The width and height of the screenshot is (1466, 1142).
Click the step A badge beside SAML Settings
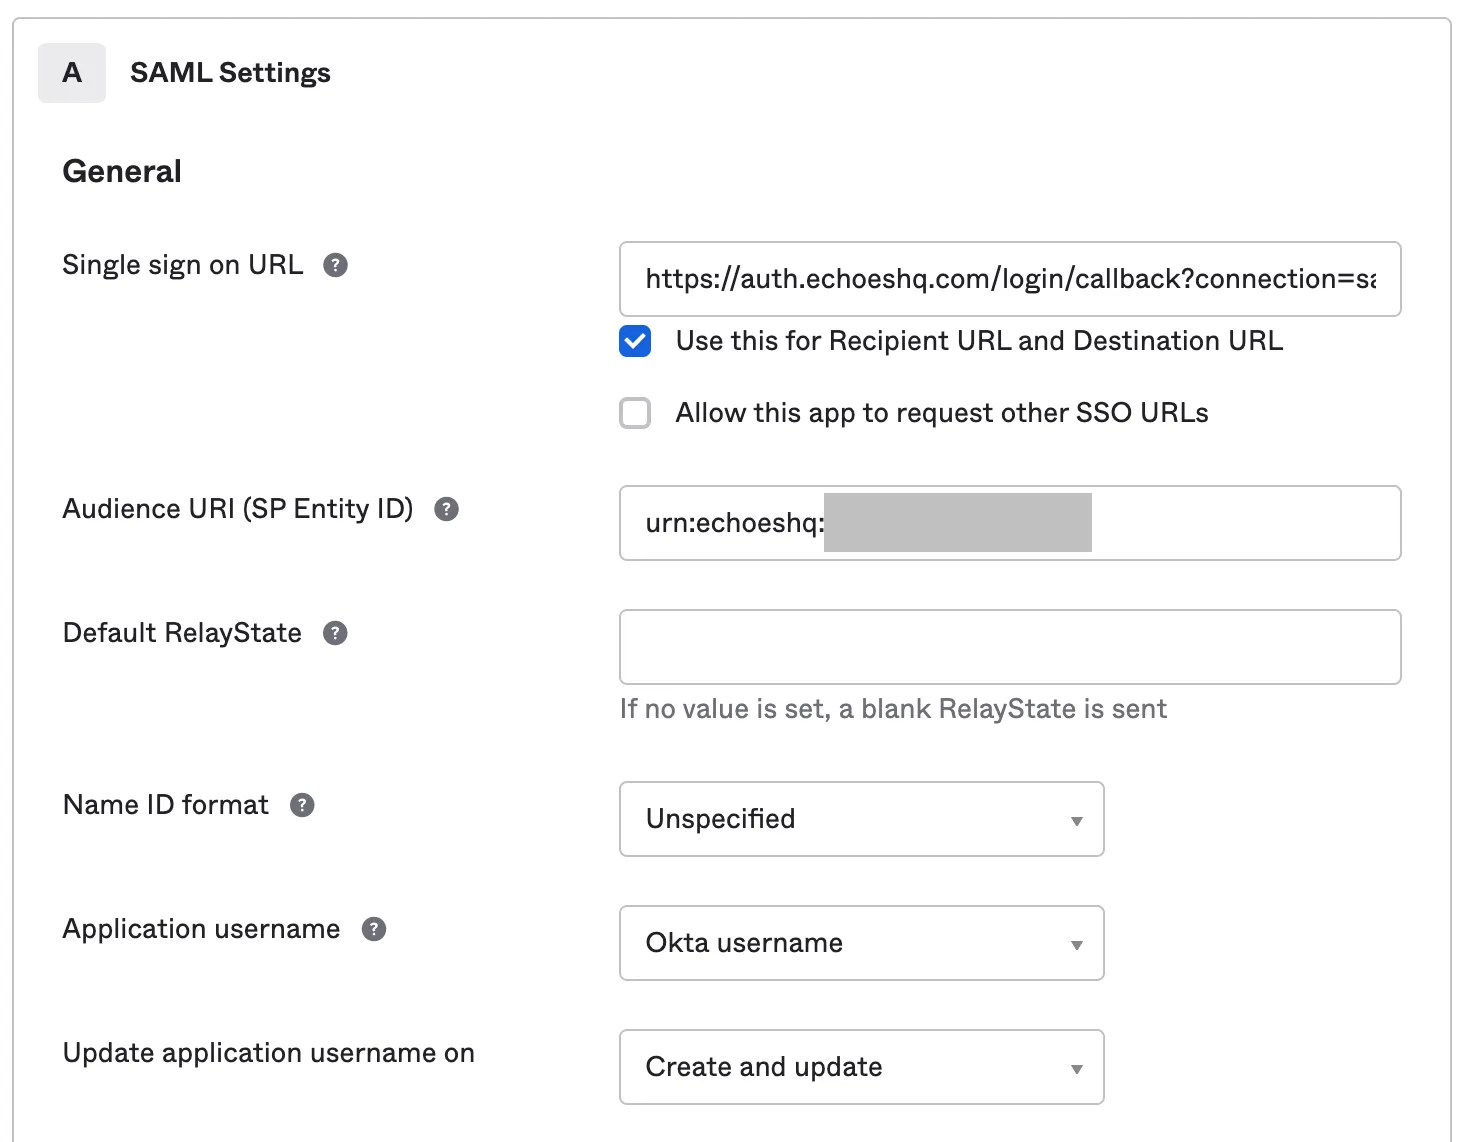coord(72,73)
